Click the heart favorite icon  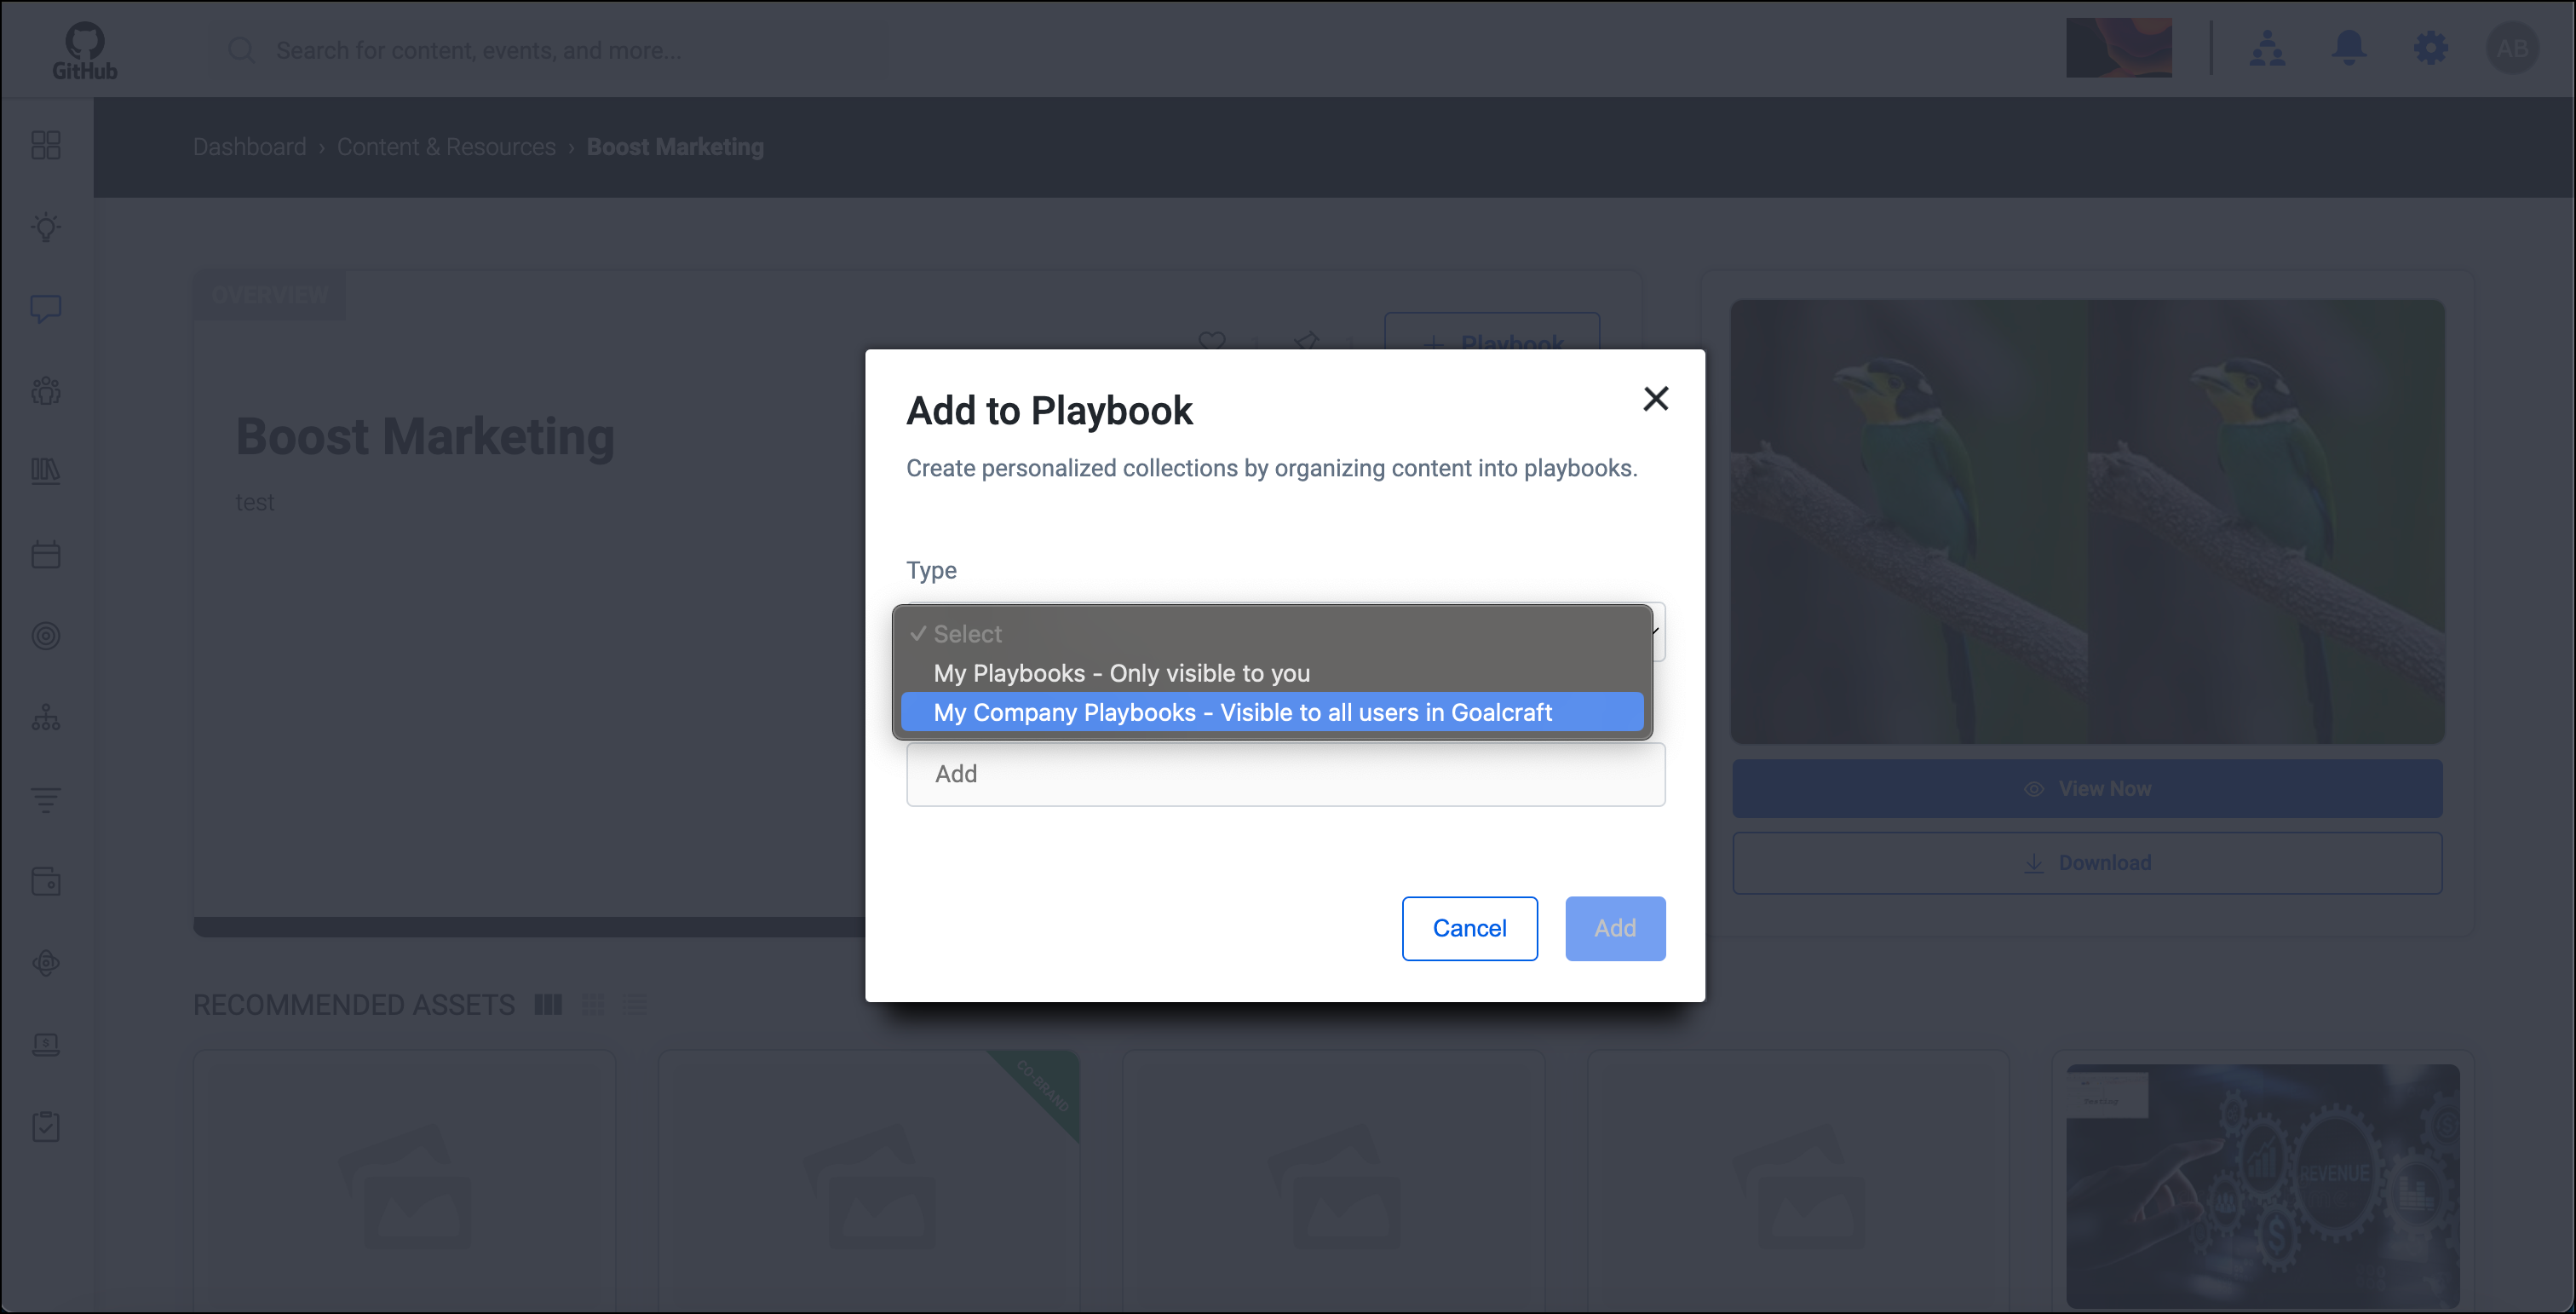(1212, 341)
